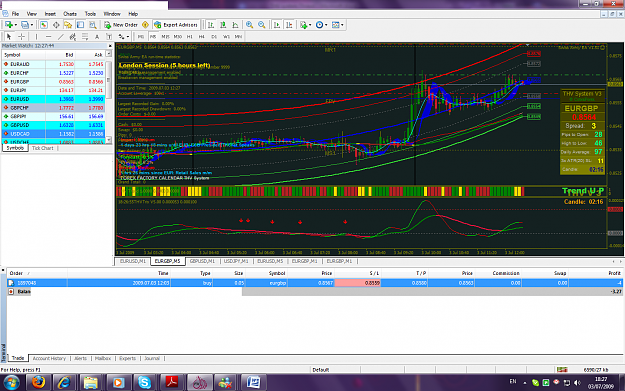This screenshot has width=625, height=391.
Task: Select open order 1897045 row
Action: point(315,283)
